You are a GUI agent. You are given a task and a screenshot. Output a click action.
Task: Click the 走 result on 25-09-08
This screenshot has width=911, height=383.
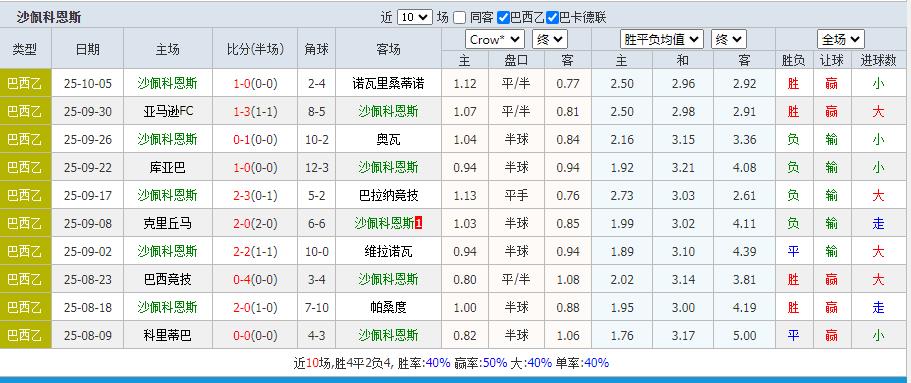click(x=878, y=223)
